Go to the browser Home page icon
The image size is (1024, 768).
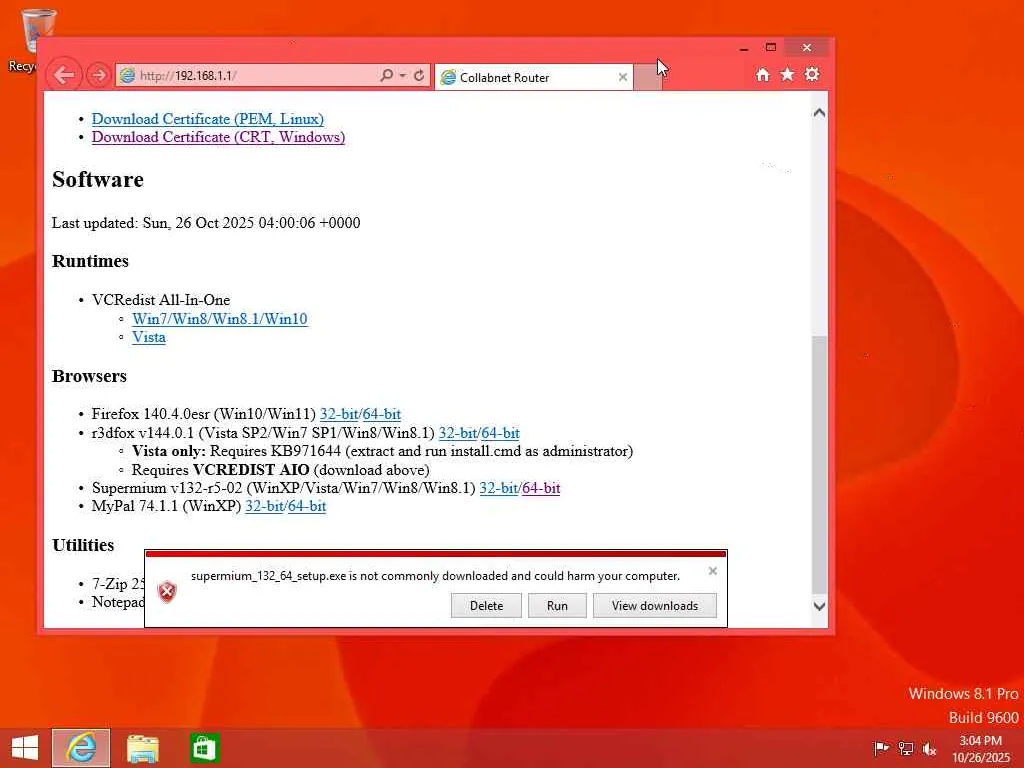coord(763,74)
